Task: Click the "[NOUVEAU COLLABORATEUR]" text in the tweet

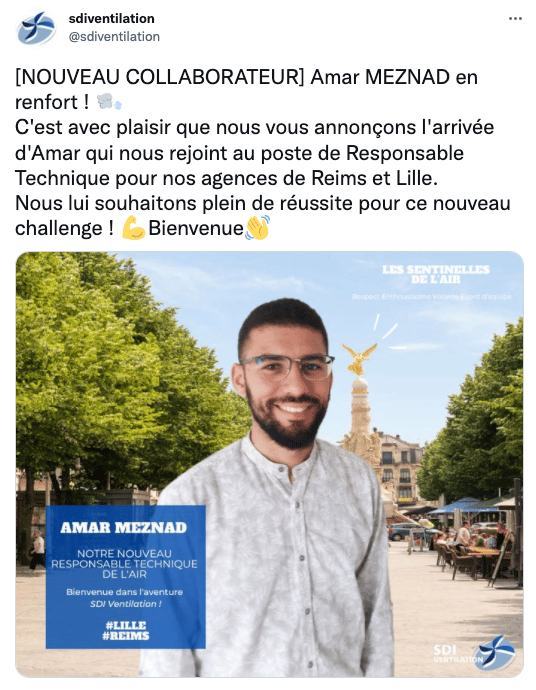Action: coord(160,77)
